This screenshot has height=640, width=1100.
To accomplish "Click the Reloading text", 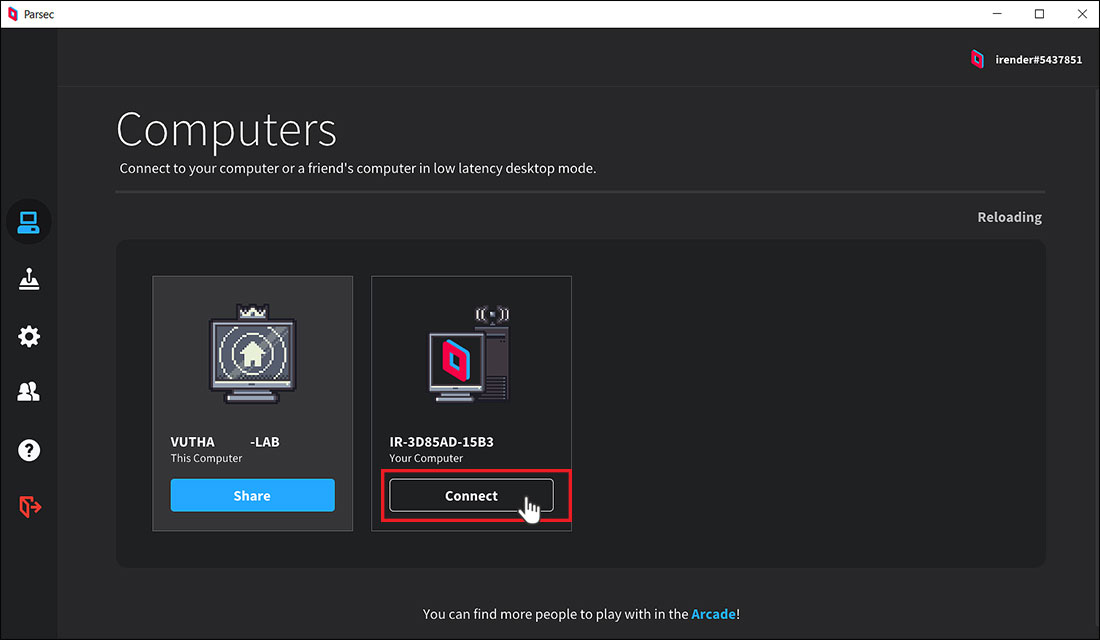I will click(x=1010, y=217).
